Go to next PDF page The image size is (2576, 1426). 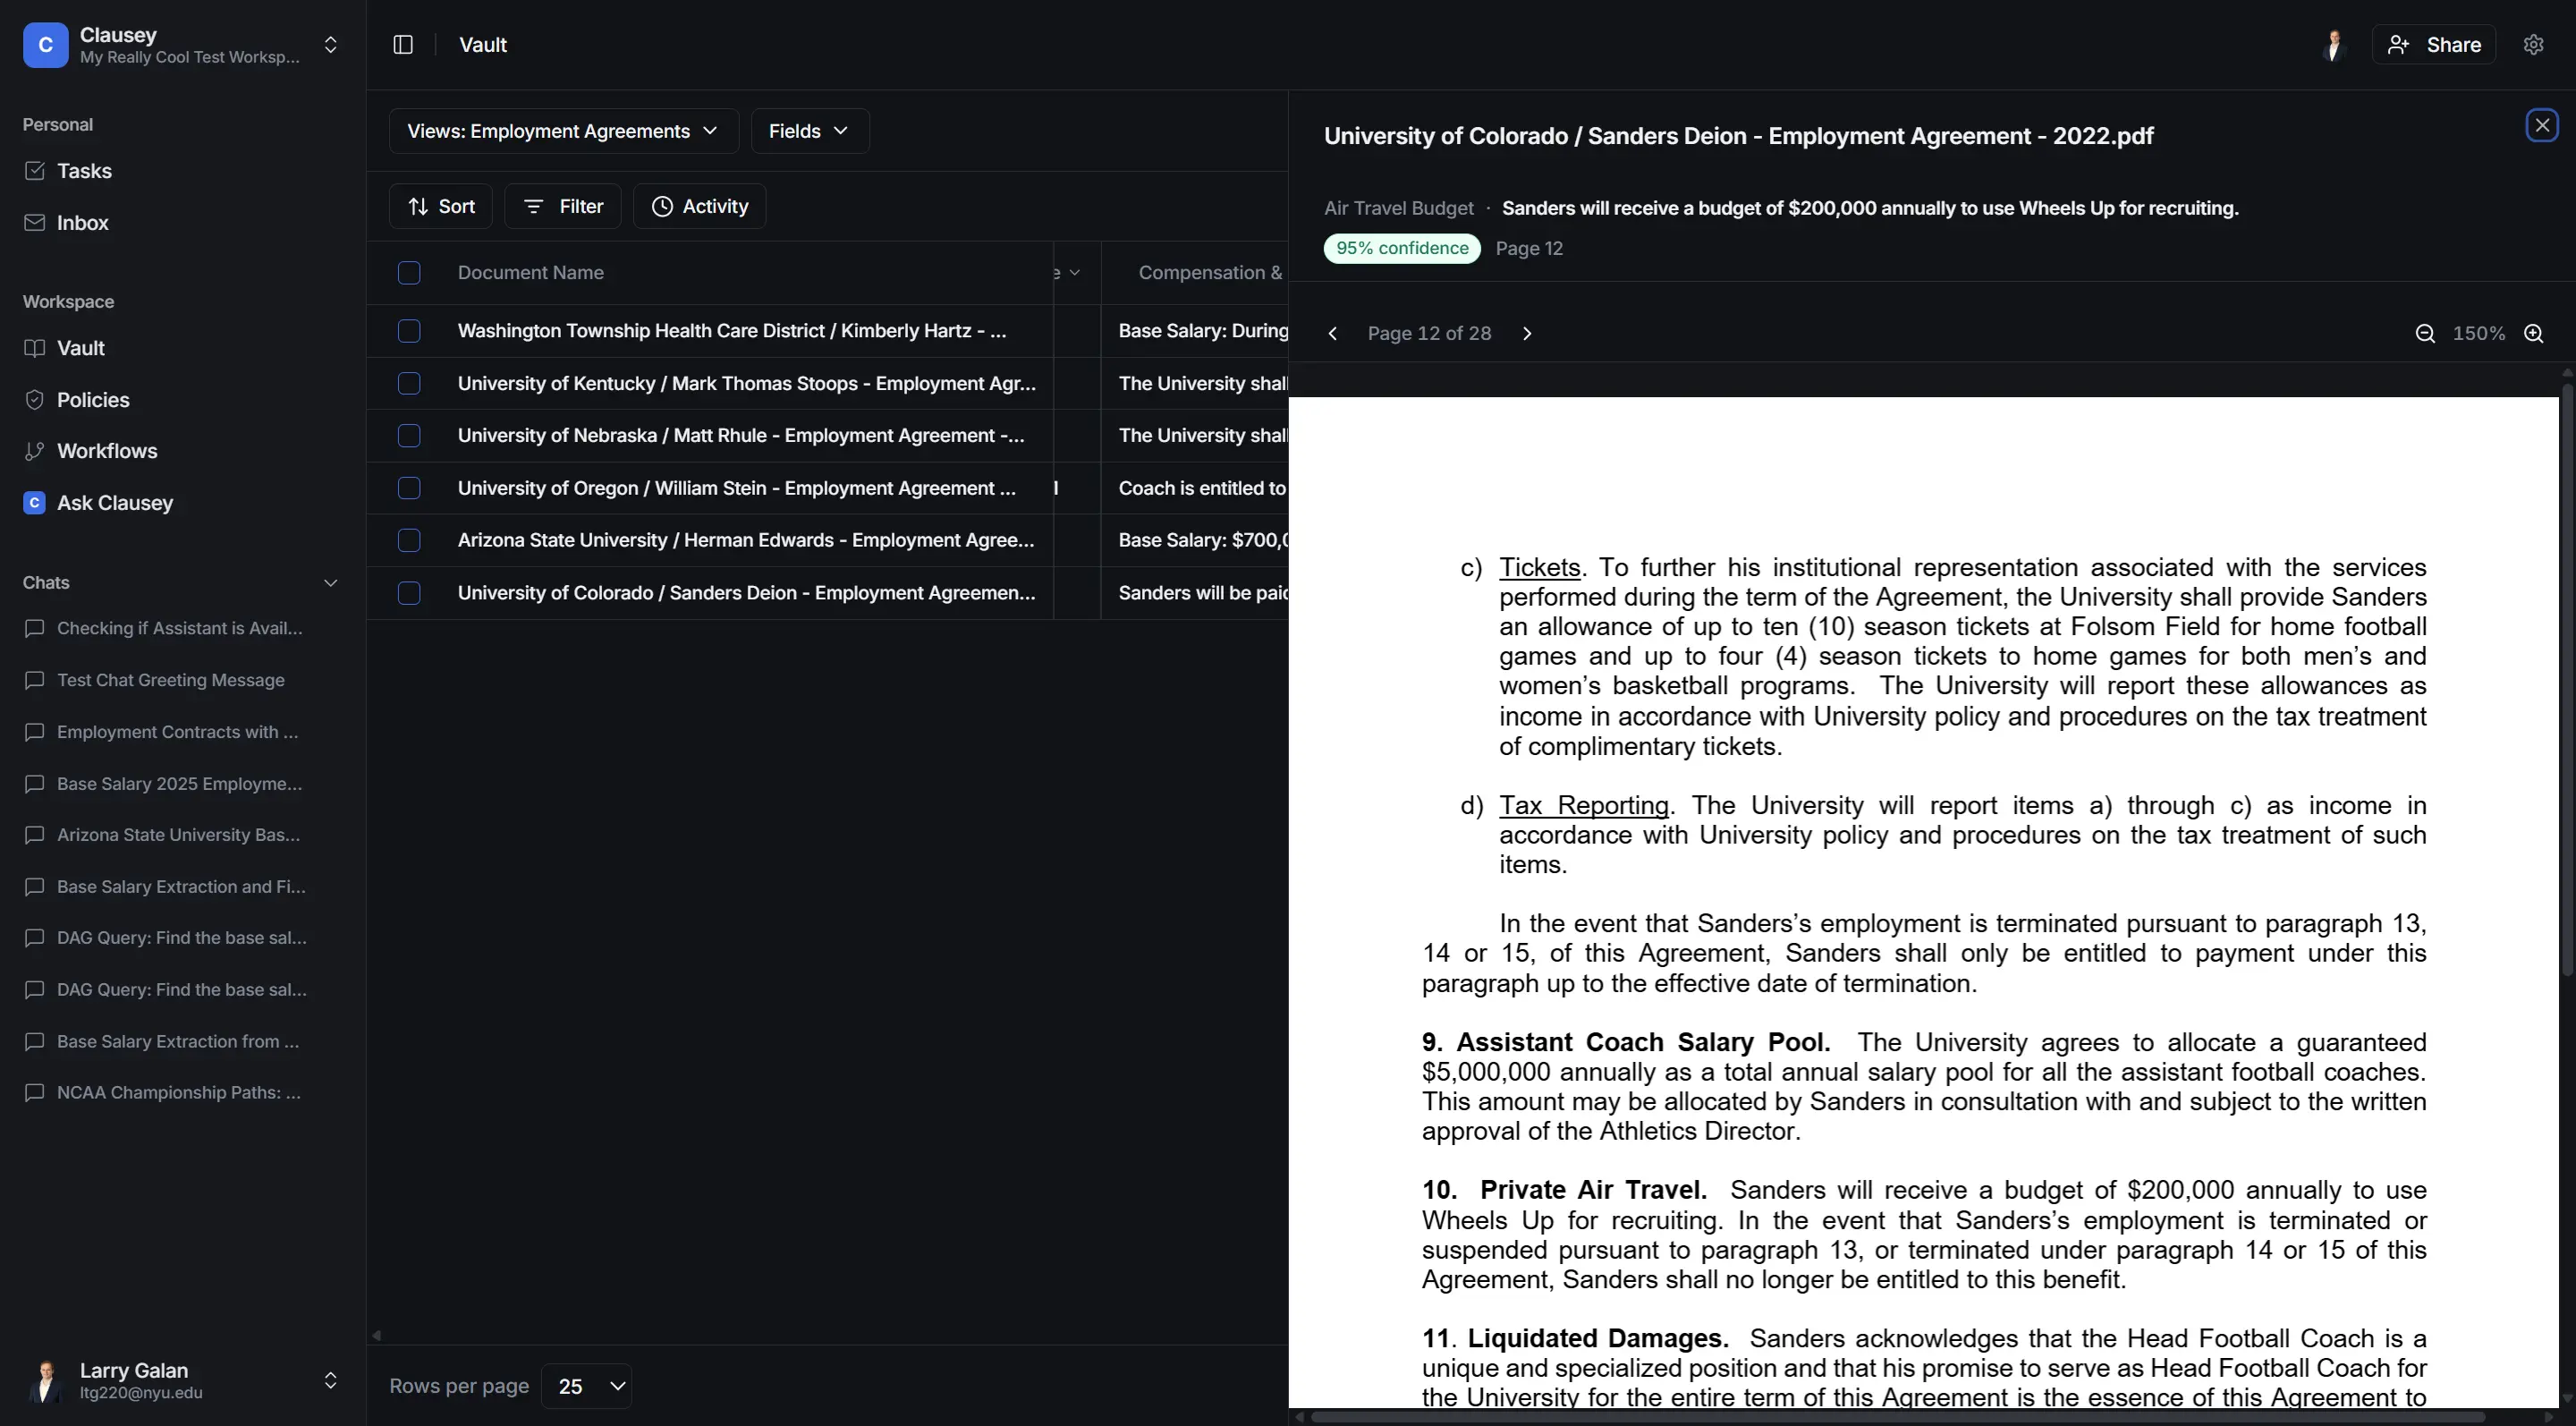[1527, 334]
